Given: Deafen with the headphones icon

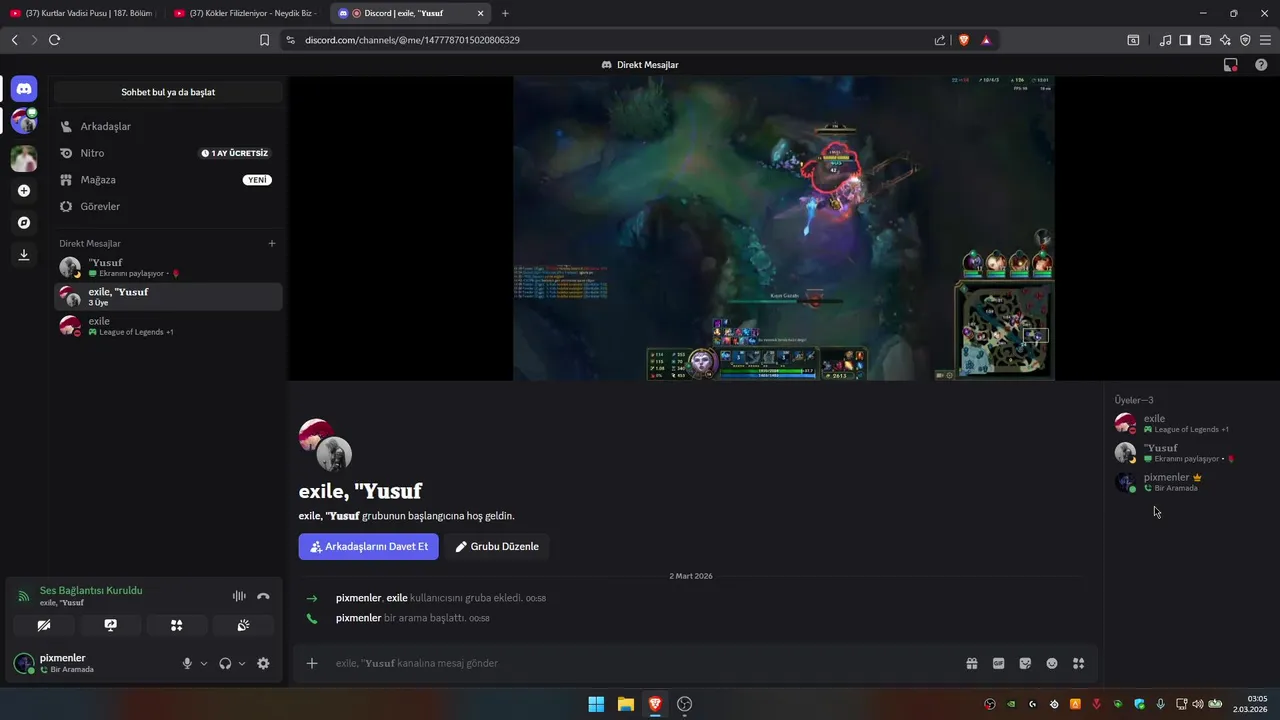Looking at the screenshot, I should coord(225,663).
